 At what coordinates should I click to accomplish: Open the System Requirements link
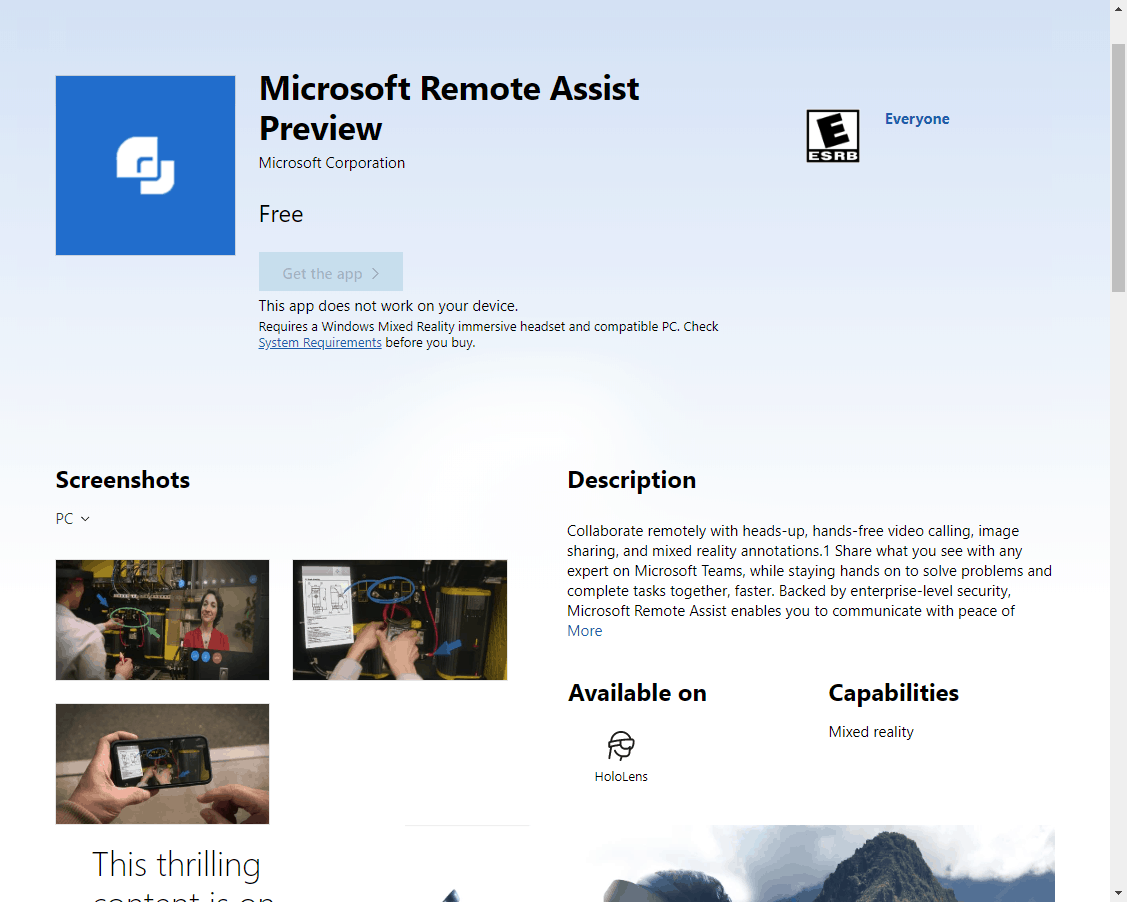pos(319,342)
